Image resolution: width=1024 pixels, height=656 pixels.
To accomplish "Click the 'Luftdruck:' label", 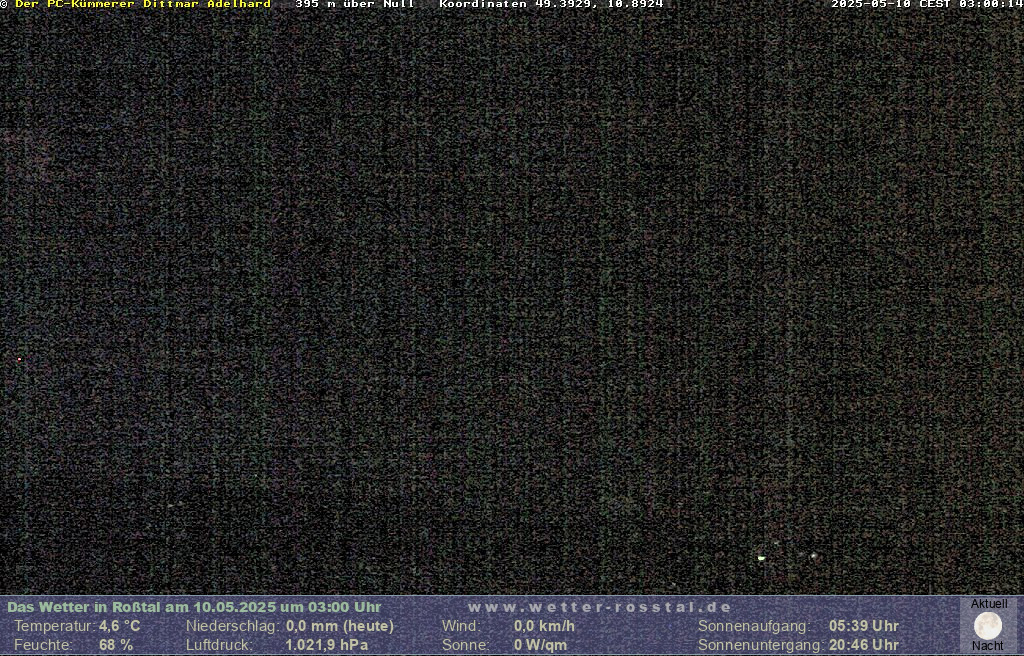I will tap(219, 645).
